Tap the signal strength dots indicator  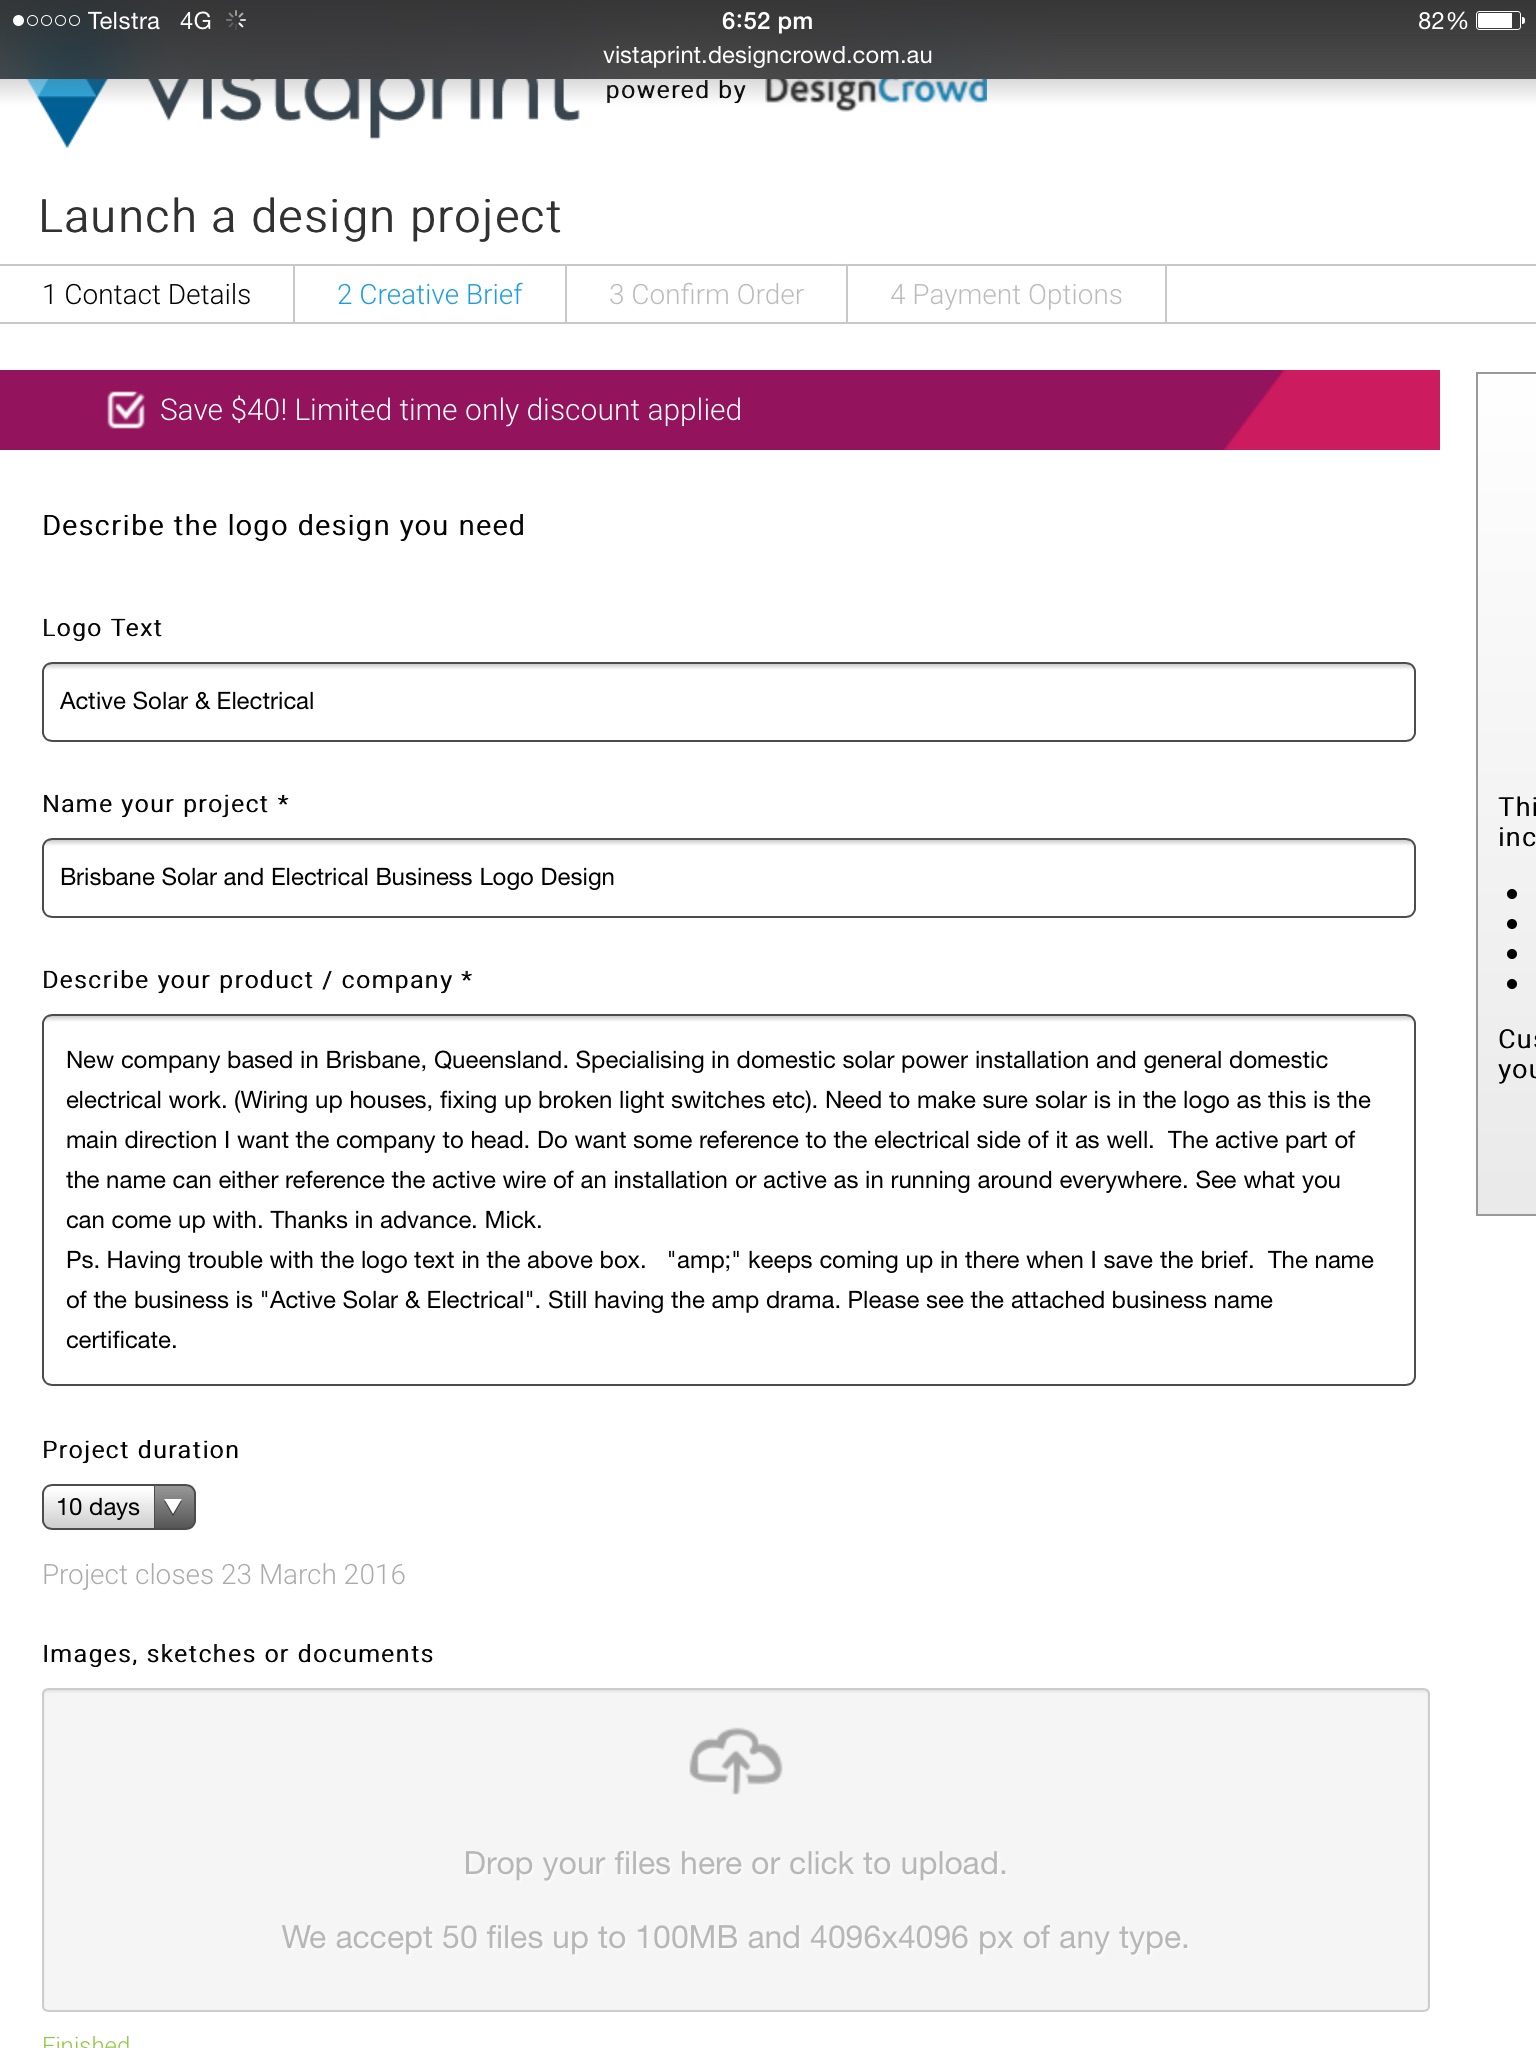click(x=46, y=21)
